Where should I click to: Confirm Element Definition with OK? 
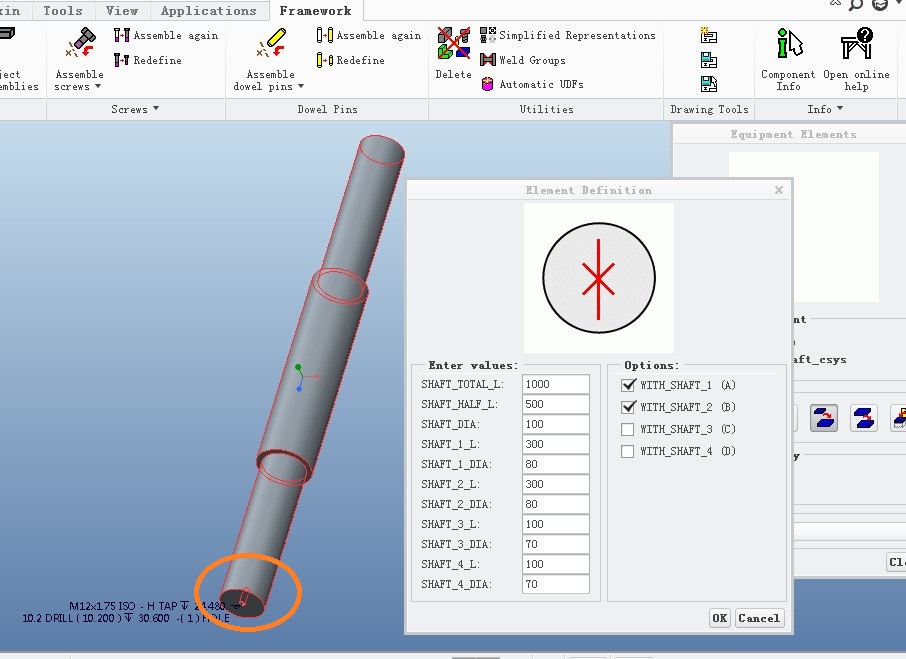pos(720,618)
